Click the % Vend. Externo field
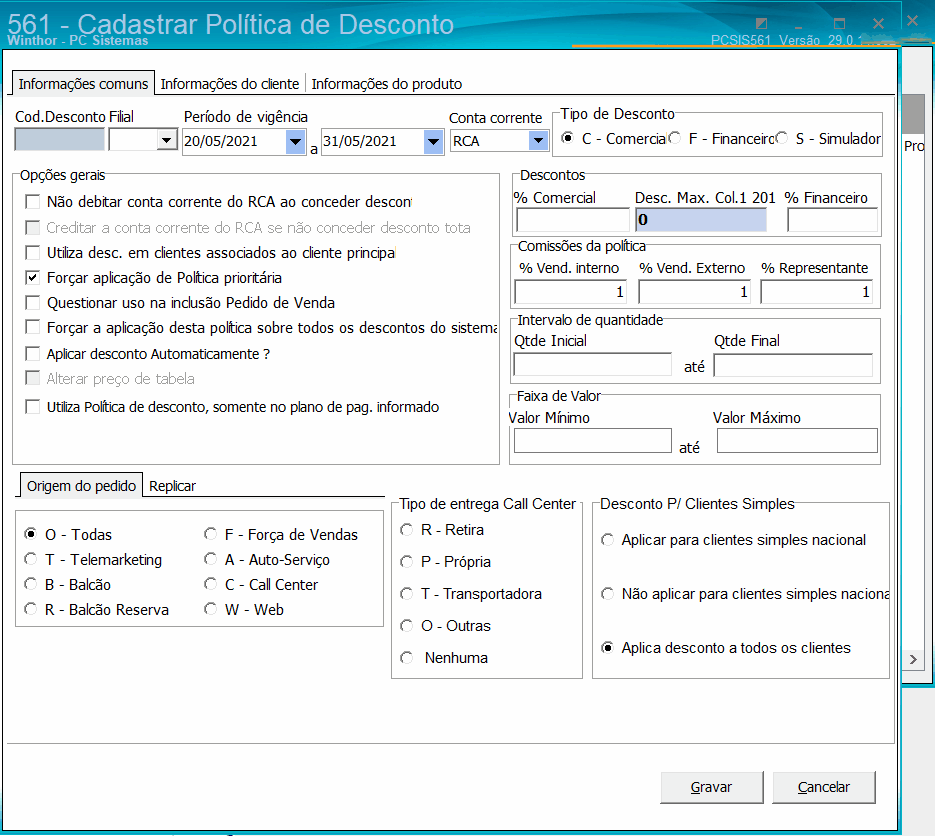 [694, 292]
